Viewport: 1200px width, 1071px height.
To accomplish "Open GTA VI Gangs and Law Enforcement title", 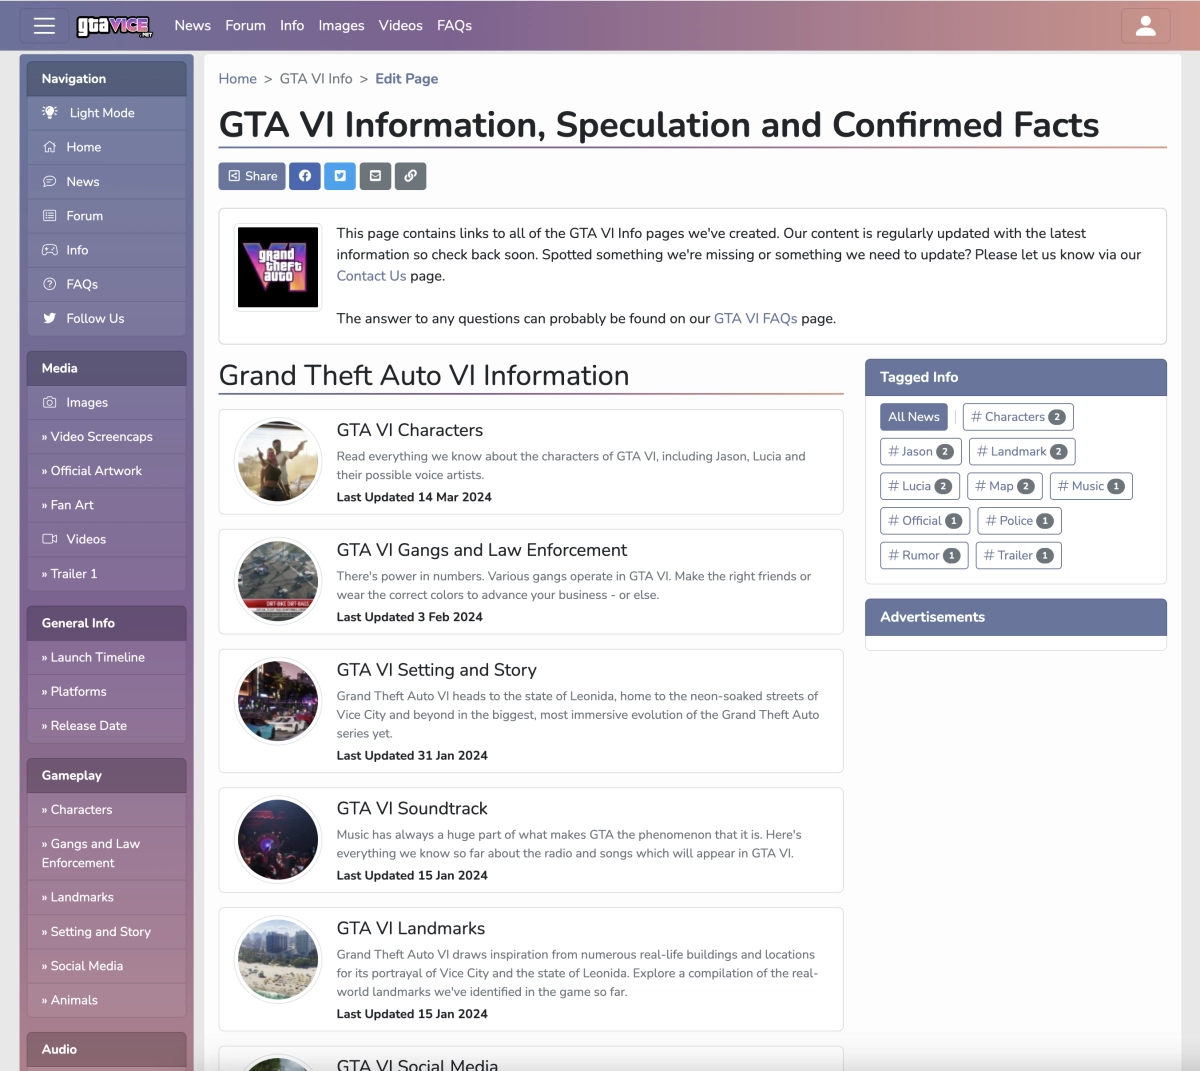I will [482, 550].
